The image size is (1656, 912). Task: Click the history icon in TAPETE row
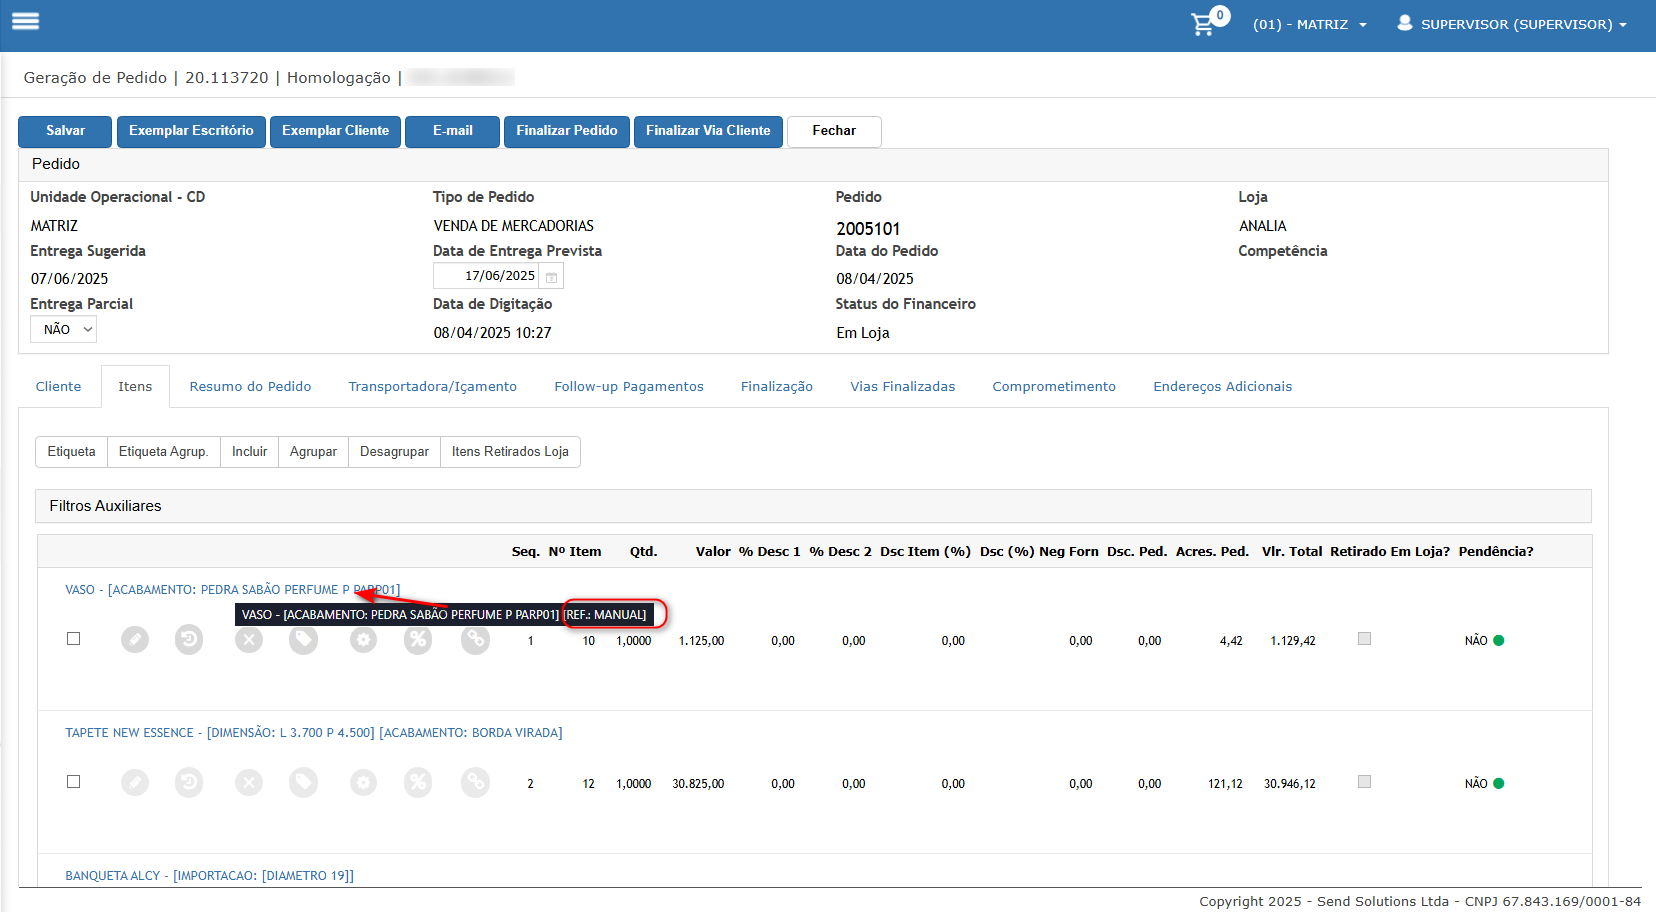189,782
